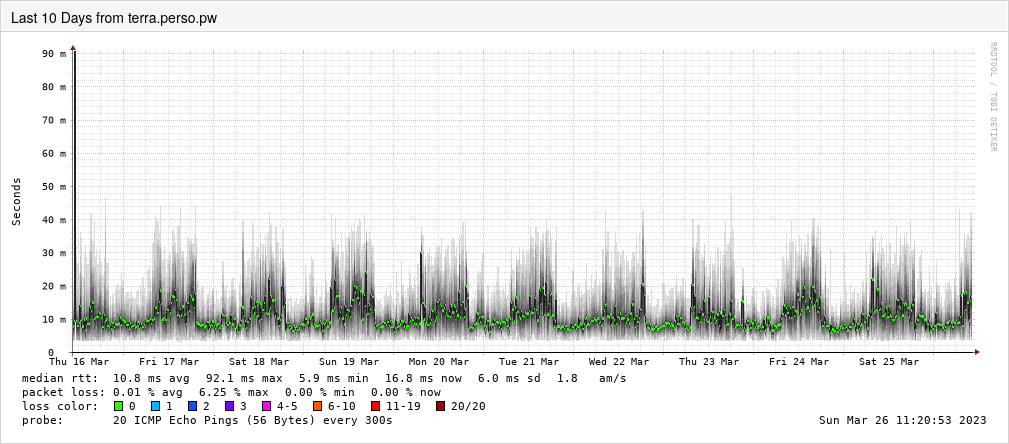The height and width of the screenshot is (444, 1009).
Task: Select the dark blue loss 2 swatch
Action: tap(192, 406)
